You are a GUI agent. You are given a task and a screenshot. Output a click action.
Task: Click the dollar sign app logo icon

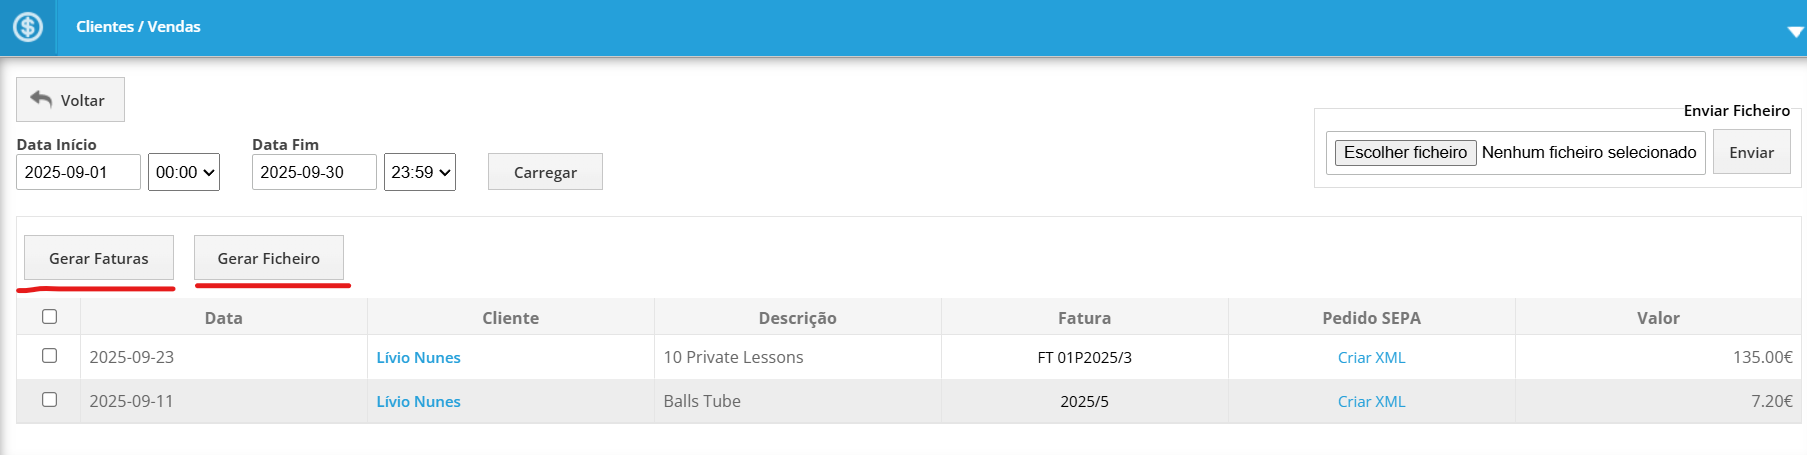[28, 27]
